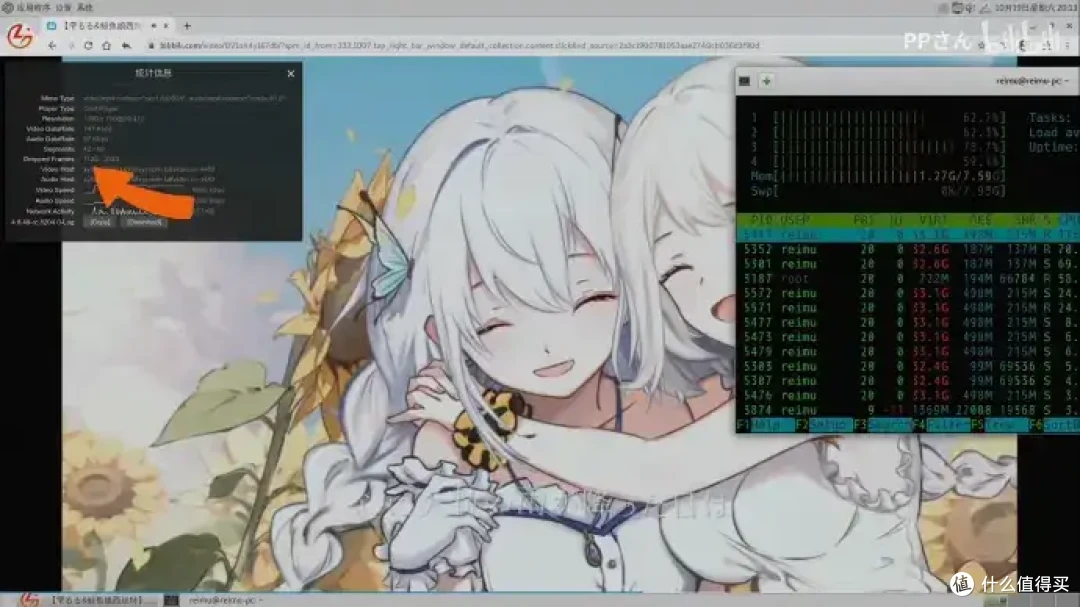Screen dimensions: 1080x607
Task: Click the network icon in system tray
Action: pyautogui.click(x=985, y=8)
